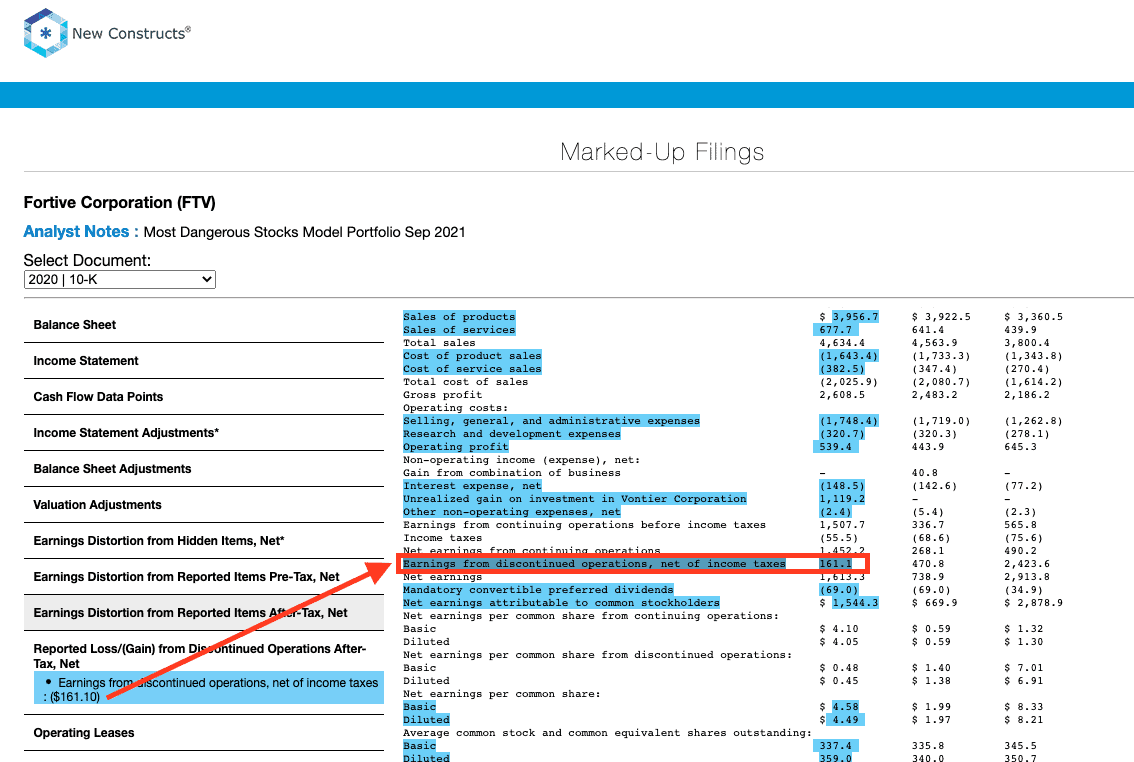
Task: Click highlighted Sales of services label
Action: 459,330
